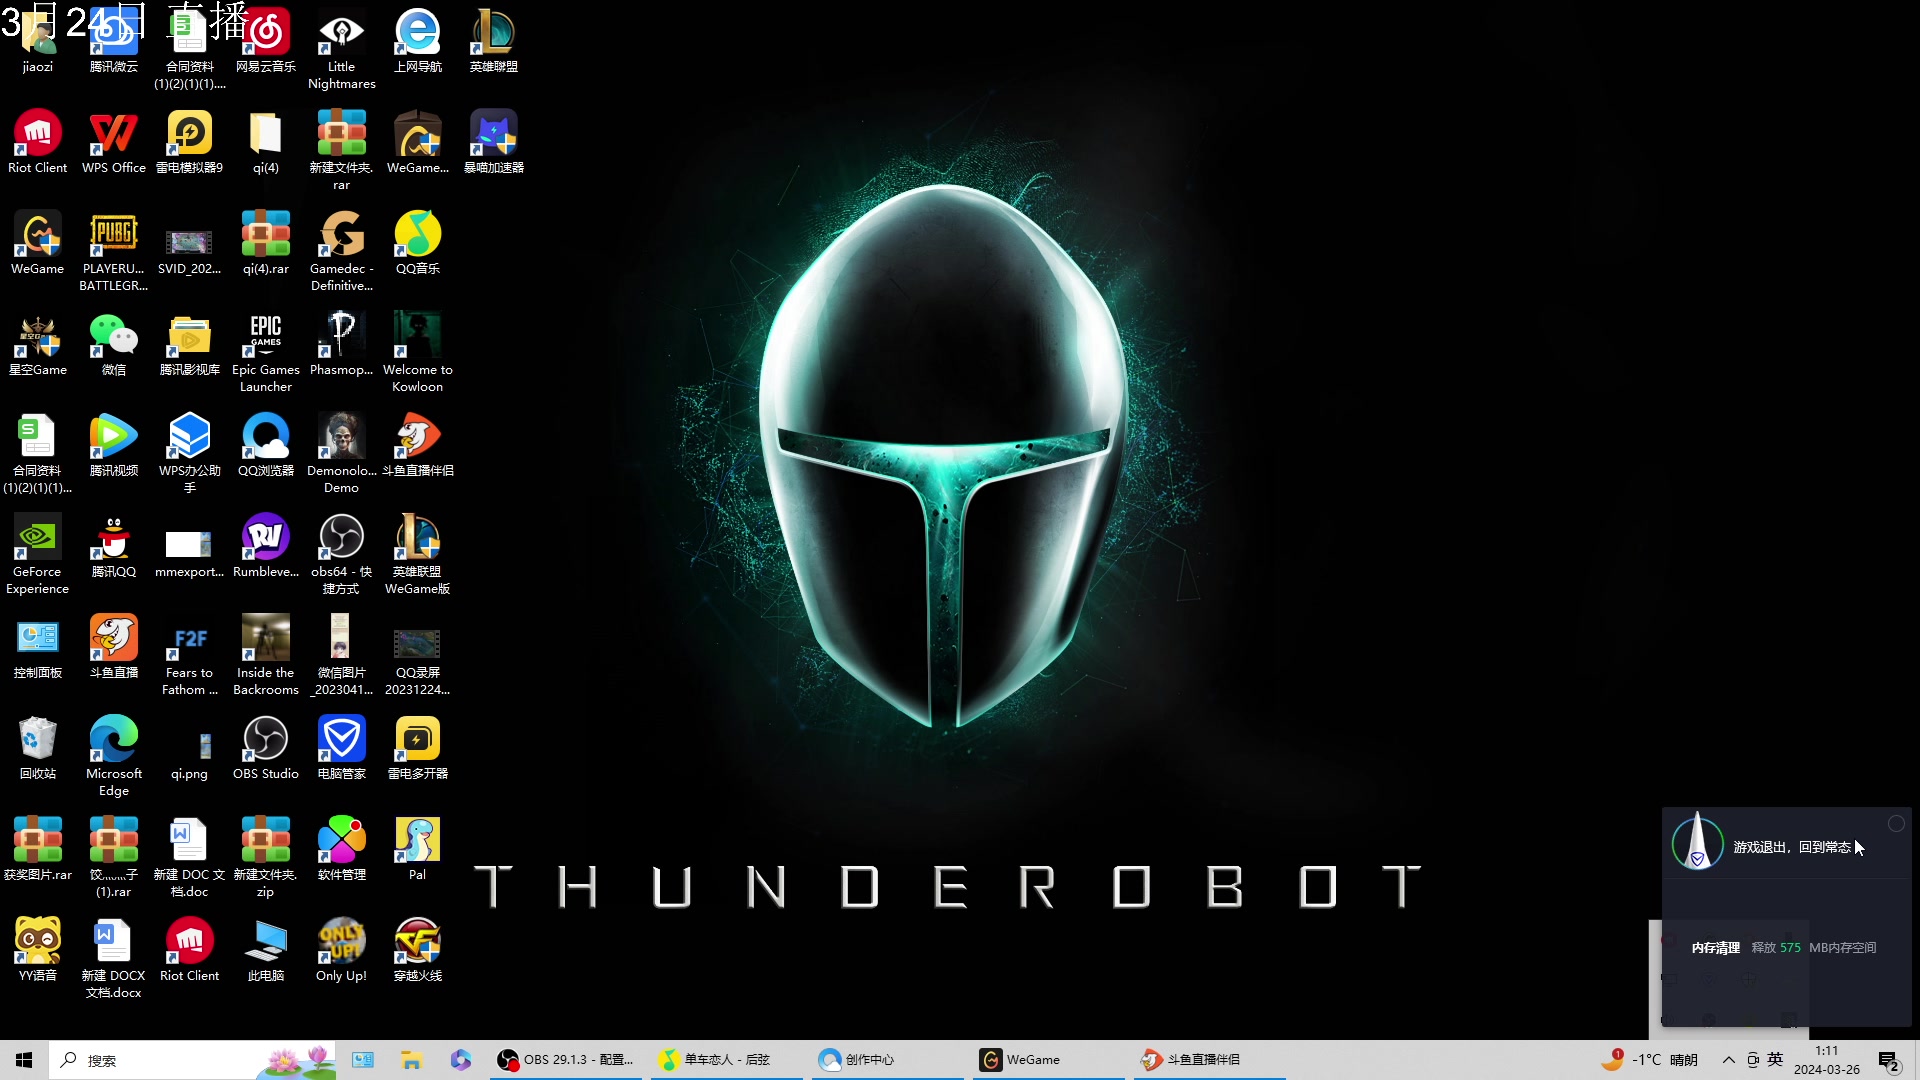Image resolution: width=1920 pixels, height=1080 pixels.
Task: Open the obs64 快捷方式 shortcut
Action: [x=342, y=555]
